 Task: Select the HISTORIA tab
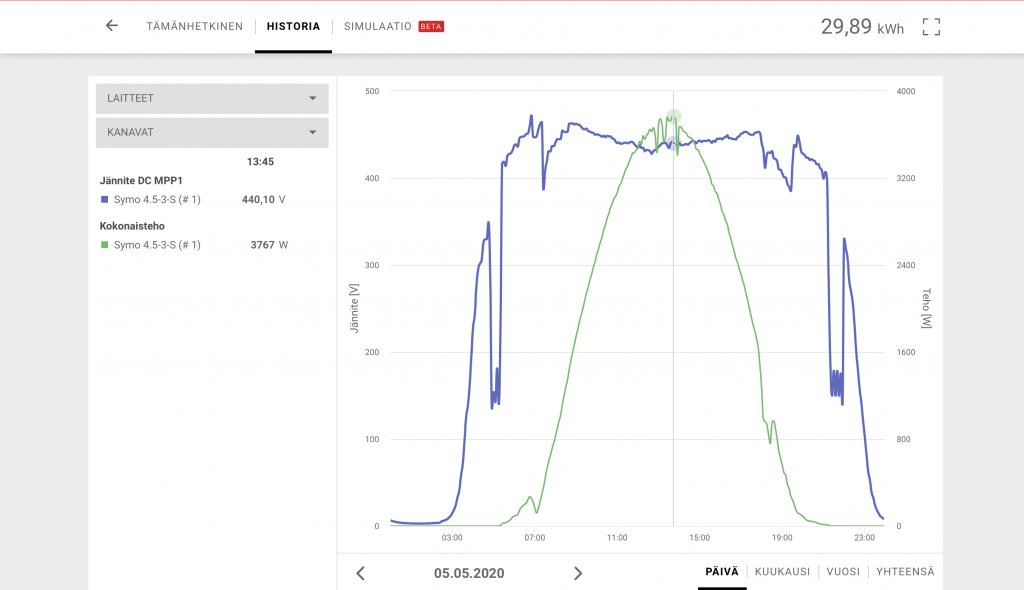293,27
